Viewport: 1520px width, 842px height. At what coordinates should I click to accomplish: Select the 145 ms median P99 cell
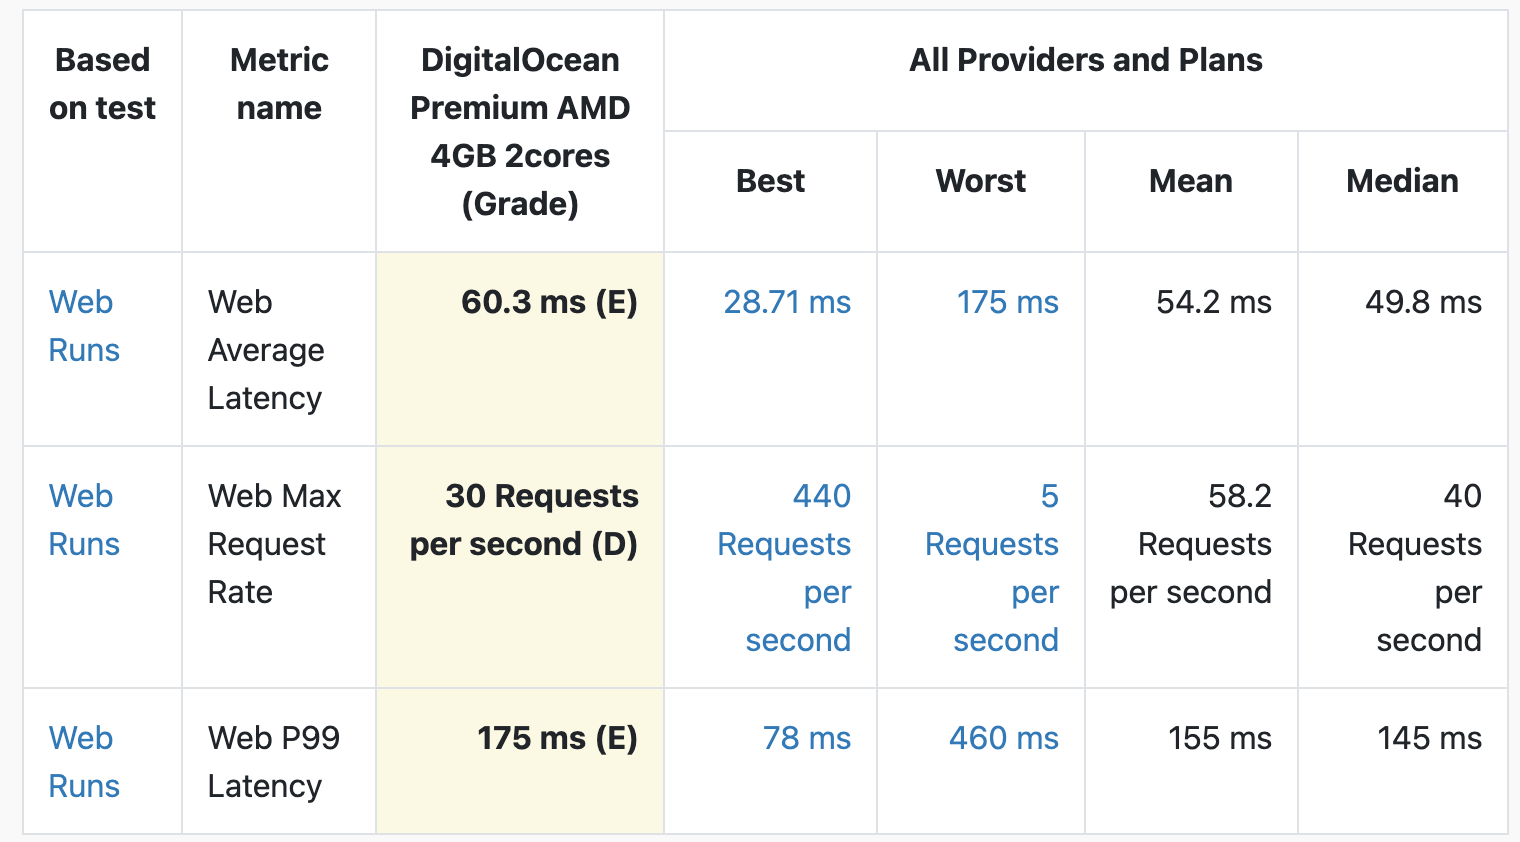click(x=1429, y=738)
